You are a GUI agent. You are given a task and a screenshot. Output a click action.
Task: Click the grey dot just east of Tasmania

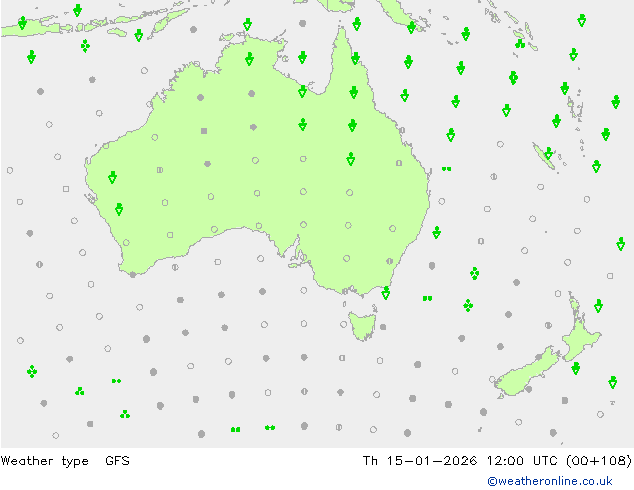click(x=383, y=327)
